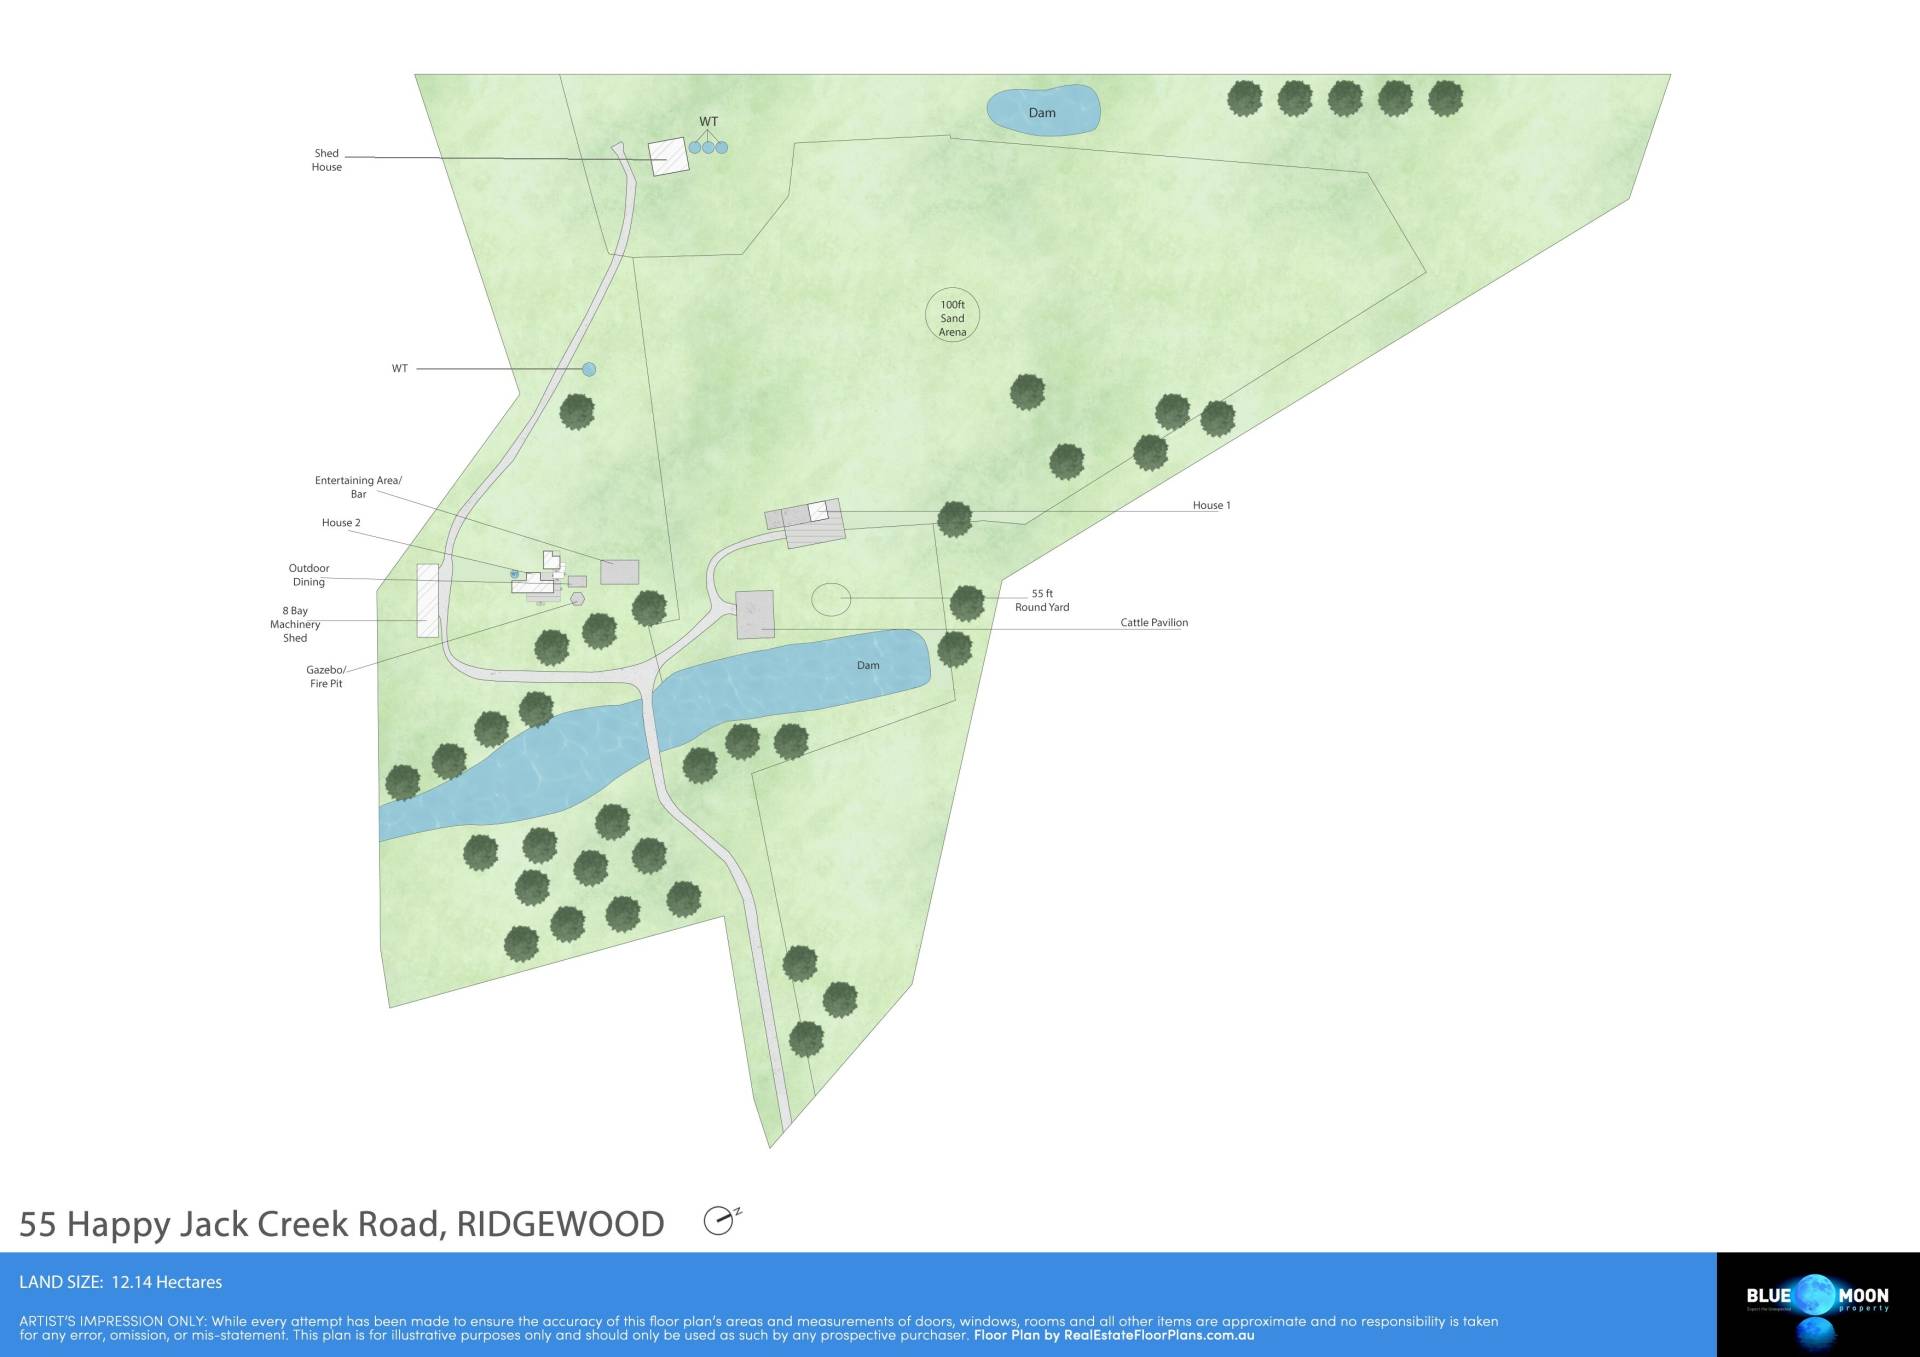Click the north compass icon
Image resolution: width=1920 pixels, height=1357 pixels.
click(719, 1220)
